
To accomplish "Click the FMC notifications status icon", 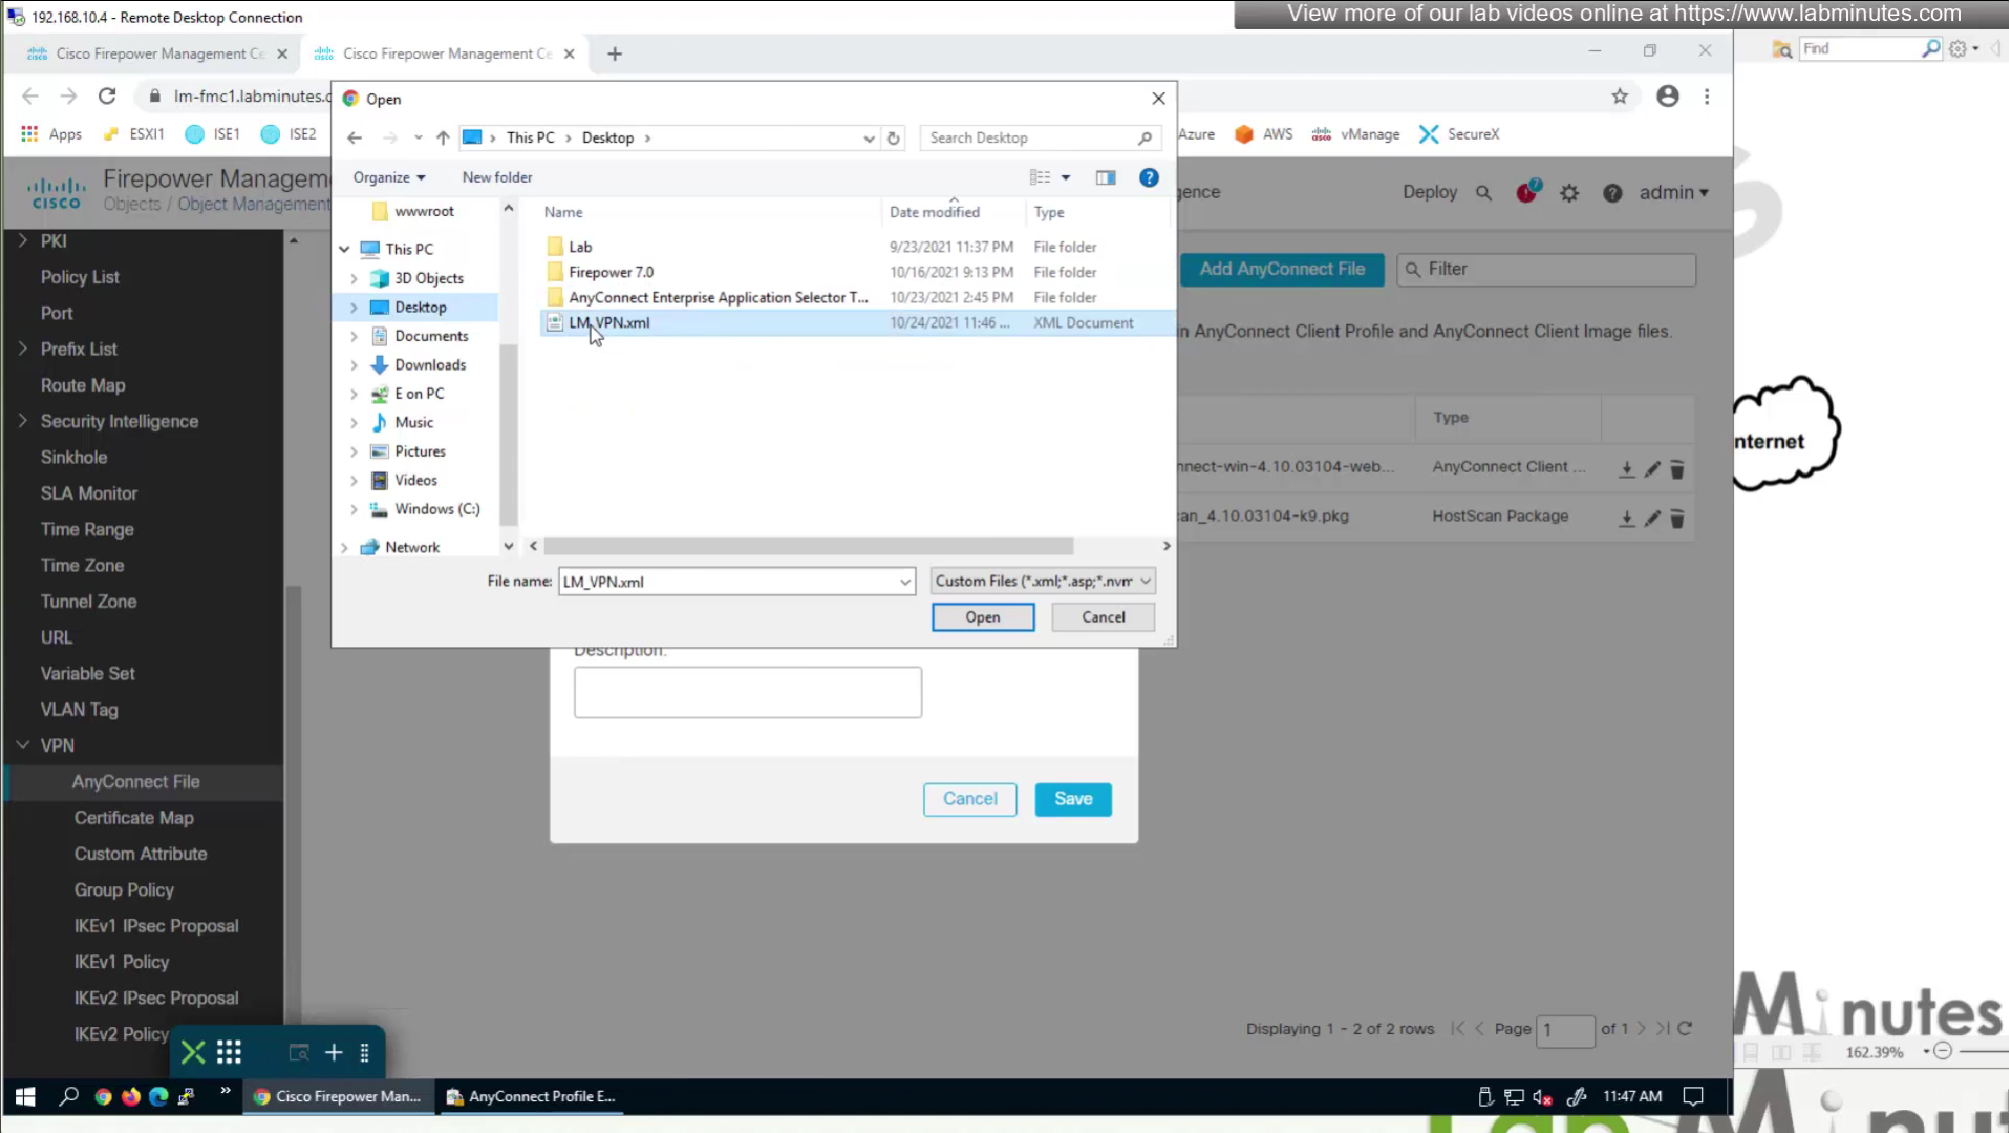I will click(1527, 193).
